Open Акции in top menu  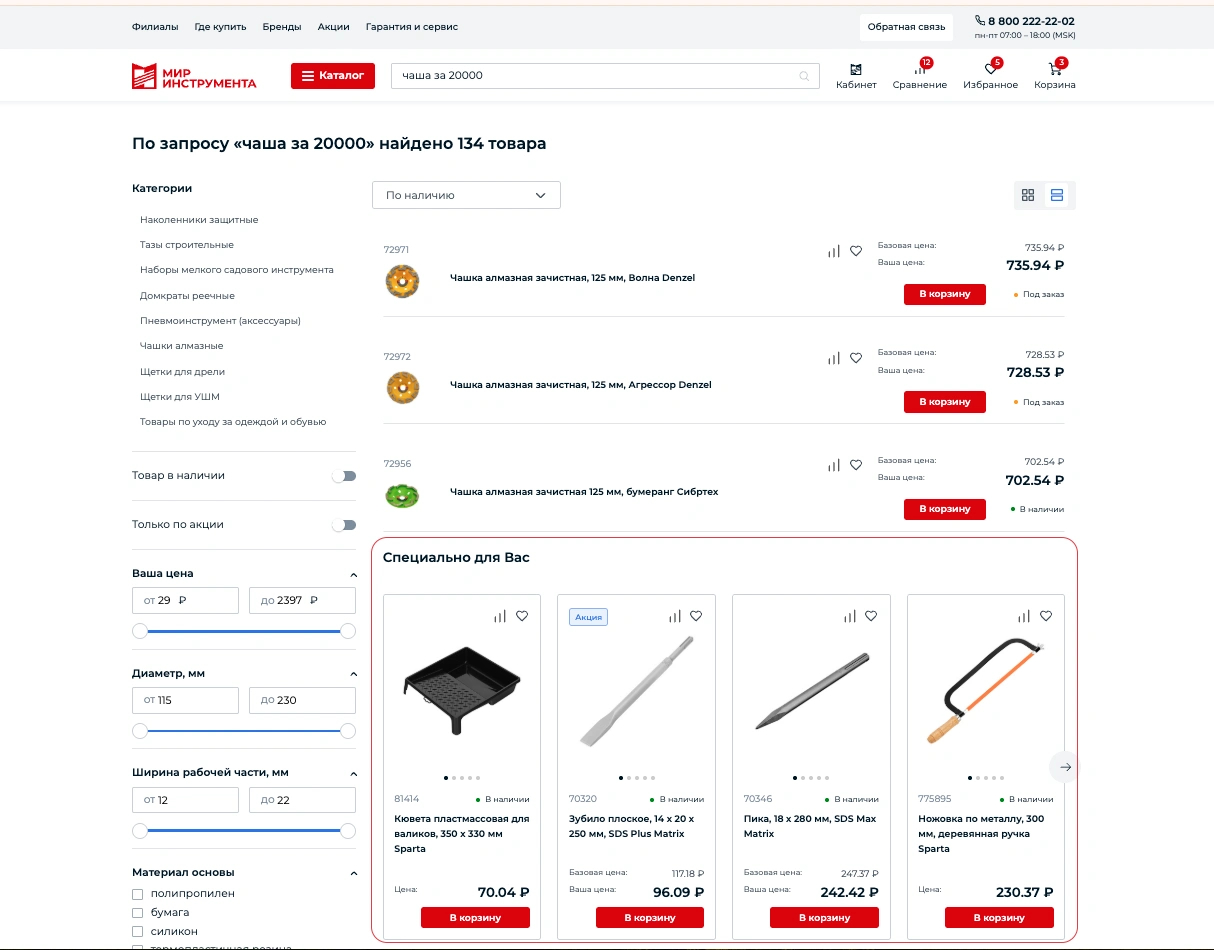click(334, 27)
